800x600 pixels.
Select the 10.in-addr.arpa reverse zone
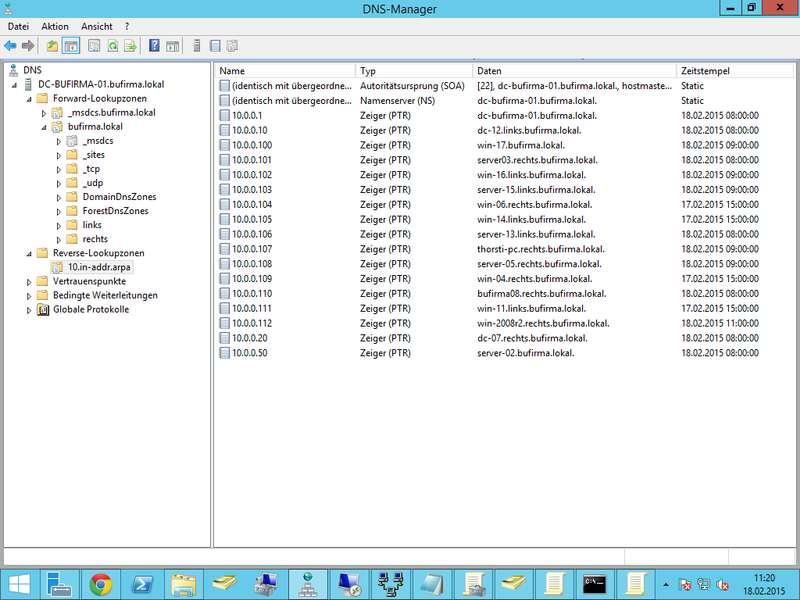click(x=99, y=267)
